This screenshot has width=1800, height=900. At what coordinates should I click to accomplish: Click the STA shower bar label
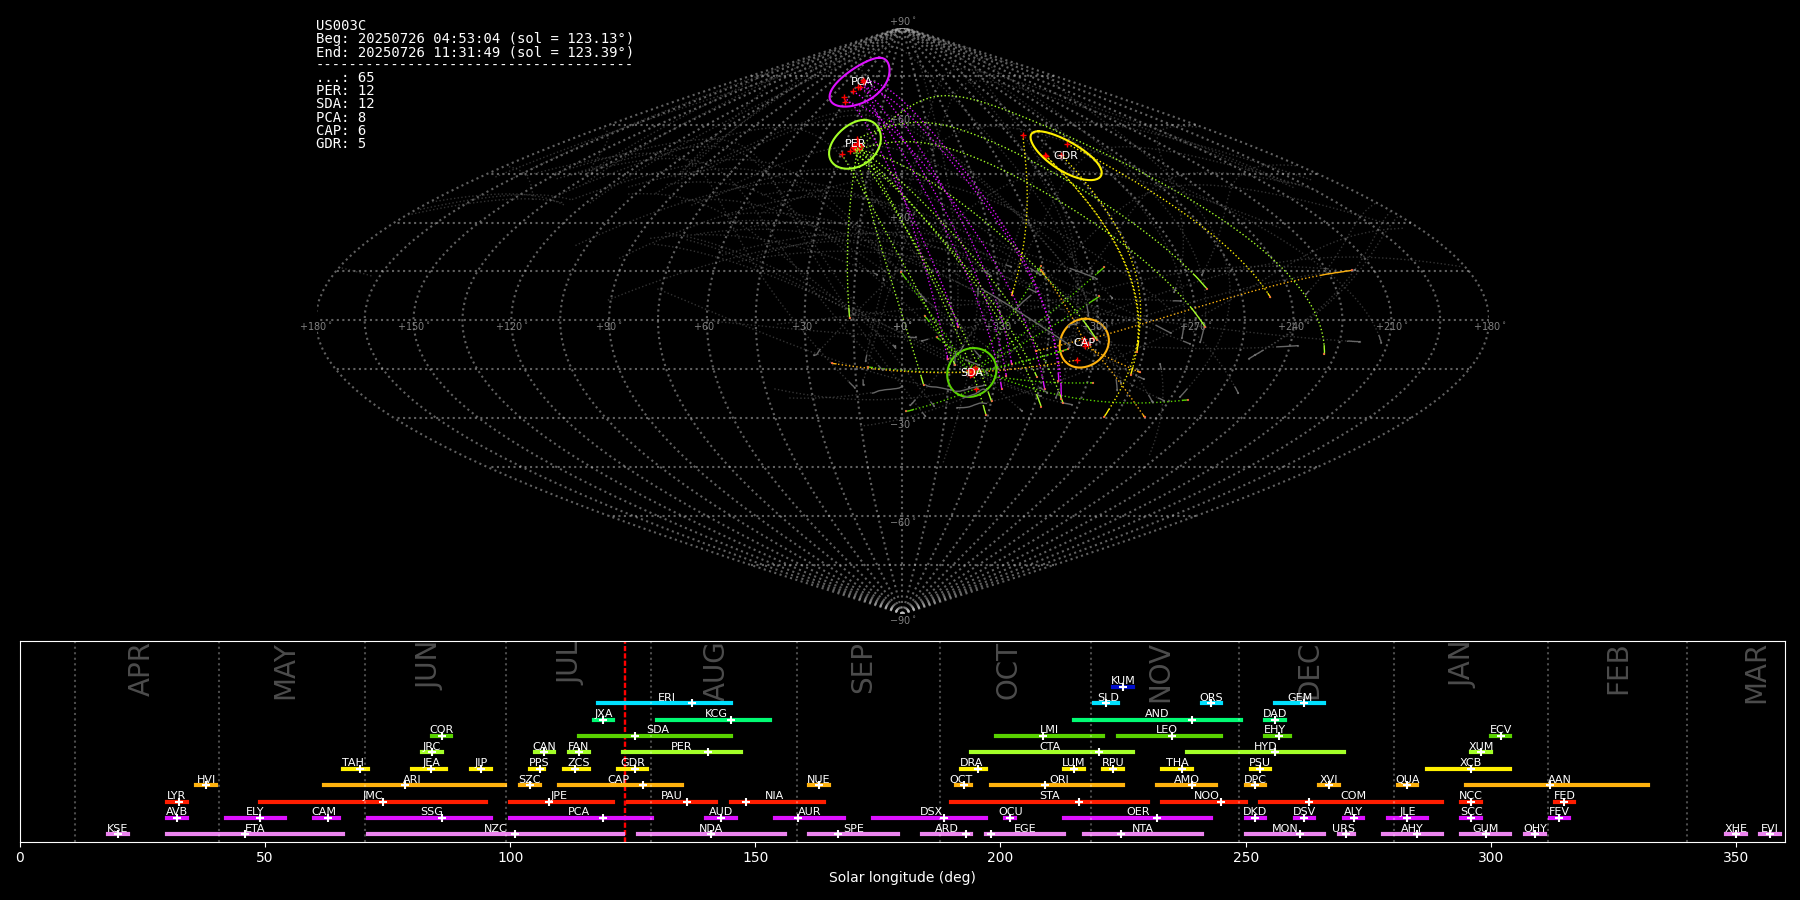click(x=1050, y=796)
